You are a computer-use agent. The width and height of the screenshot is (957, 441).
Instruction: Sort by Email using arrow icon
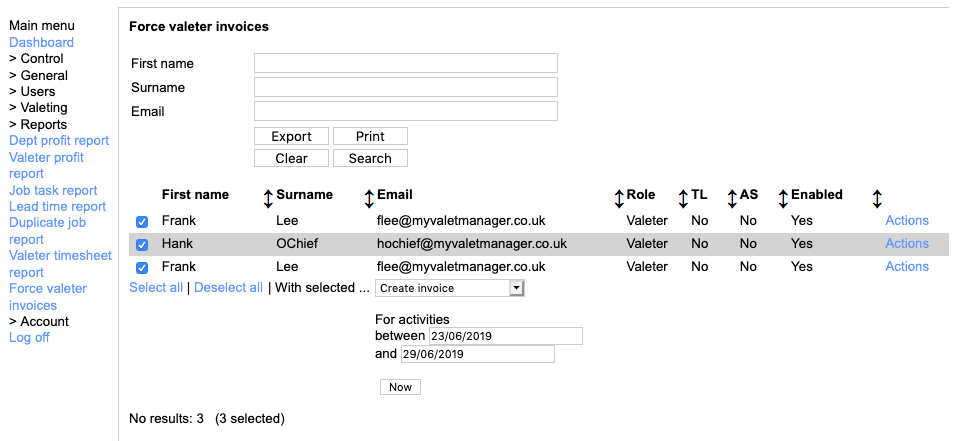tap(619, 198)
